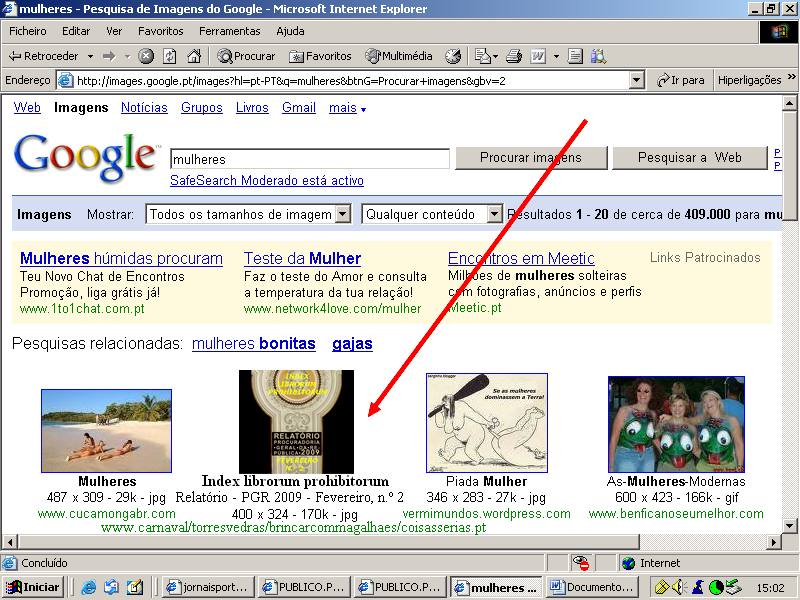Click the vertical scrollbar down arrow
This screenshot has width=800, height=600.
790,526
